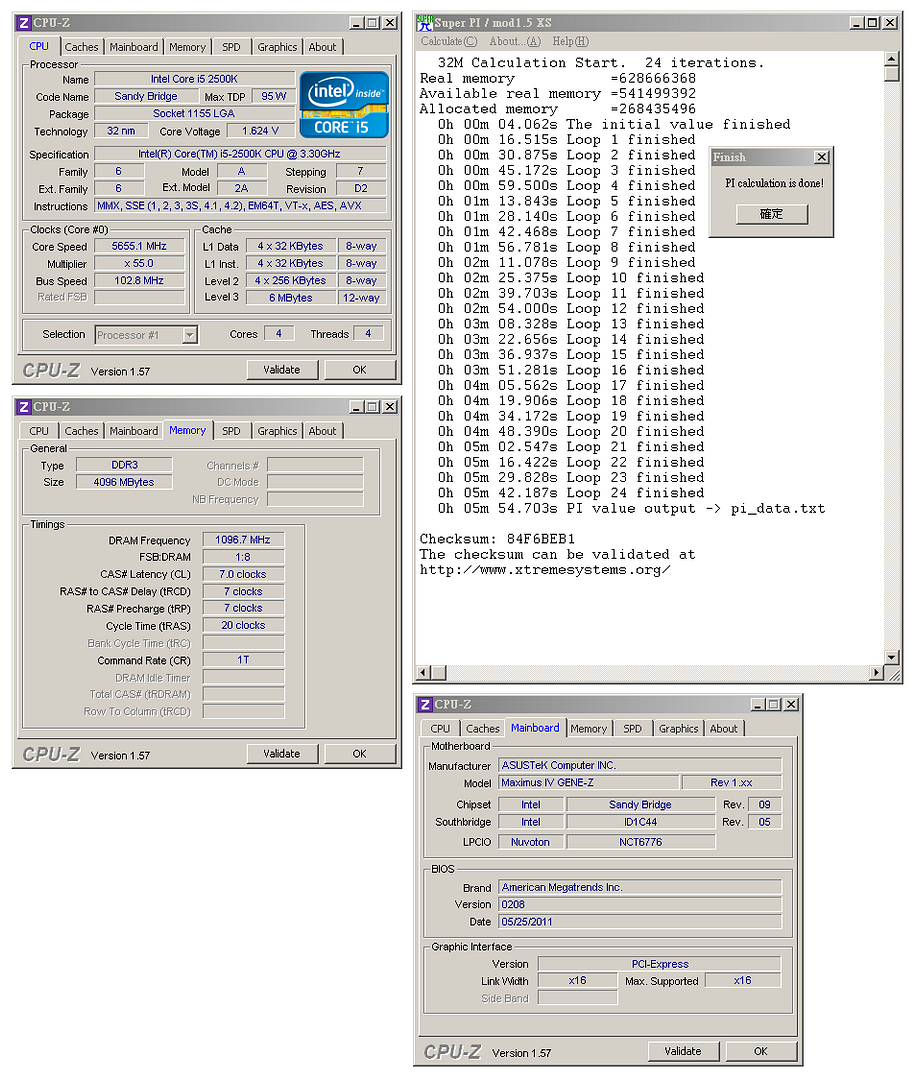This screenshot has width=917, height=1080.
Task: Open Mainboard tab in the CPU-Z memory timings window
Action: pyautogui.click(x=134, y=431)
